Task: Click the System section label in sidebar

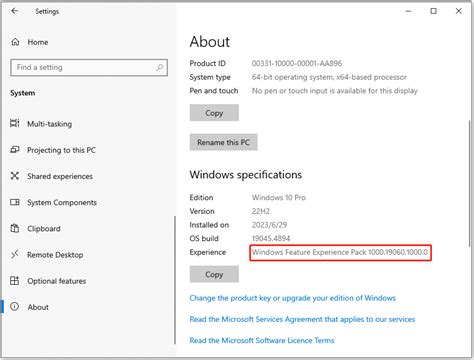Action: pyautogui.click(x=22, y=93)
